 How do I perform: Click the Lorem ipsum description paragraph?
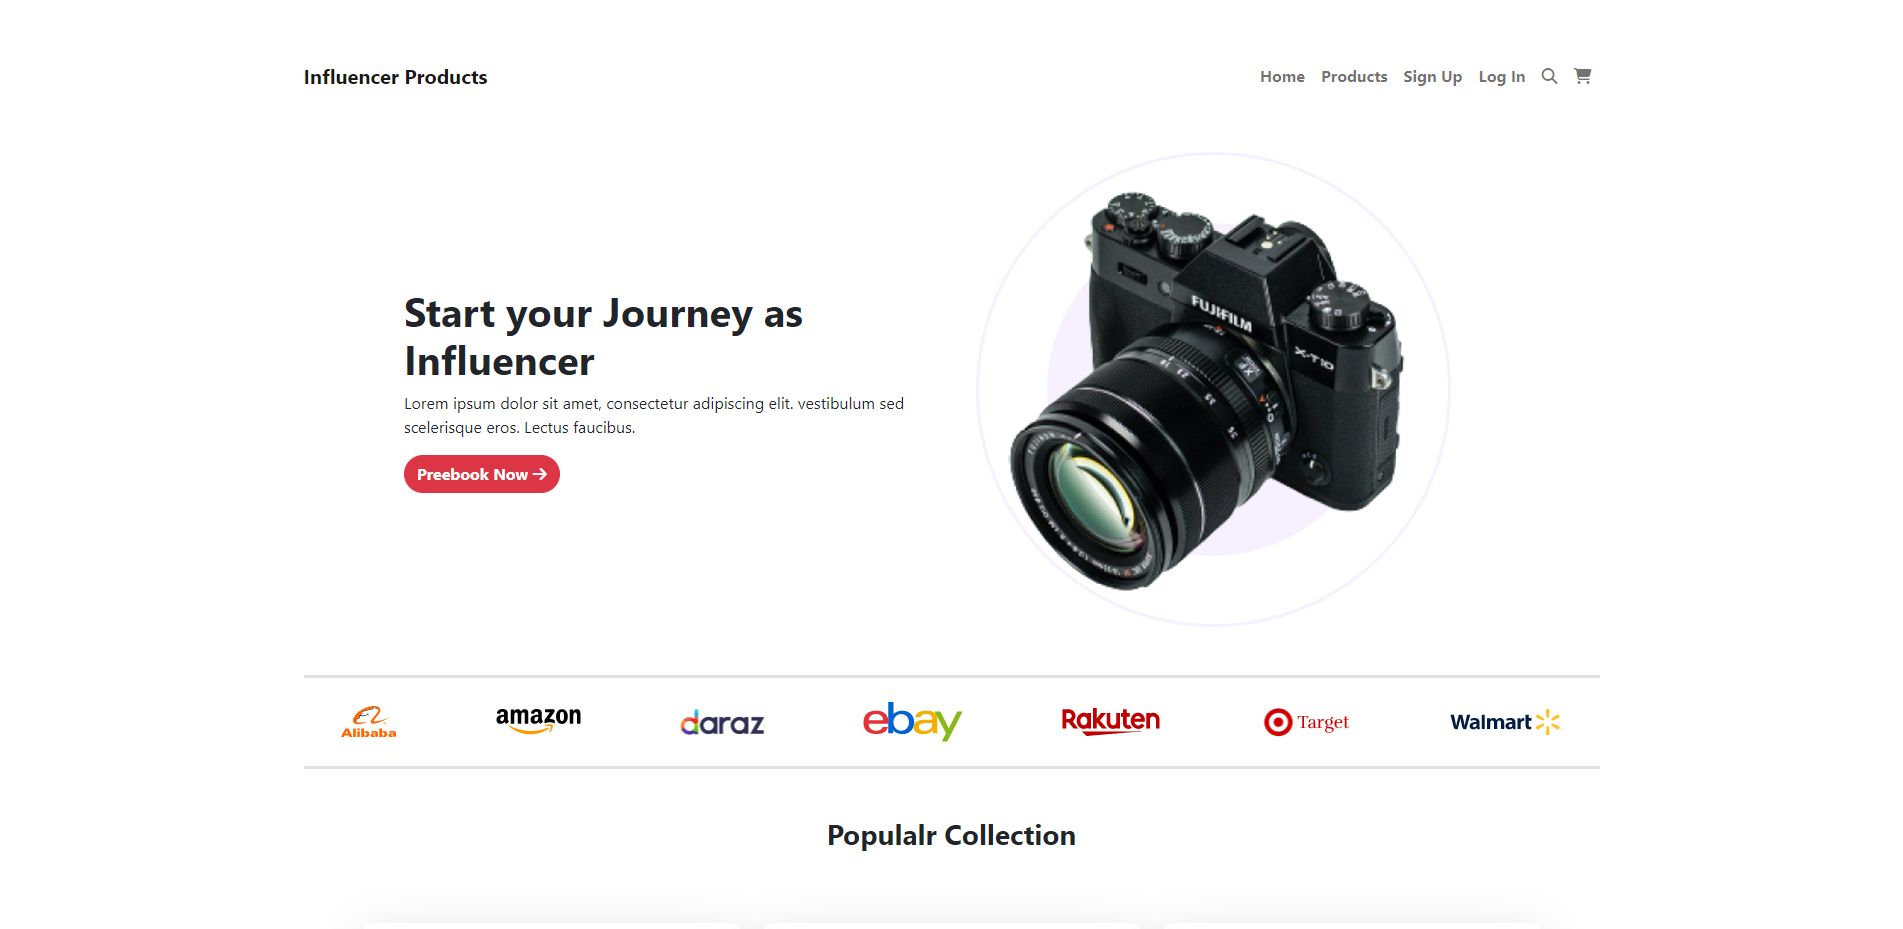(x=654, y=416)
